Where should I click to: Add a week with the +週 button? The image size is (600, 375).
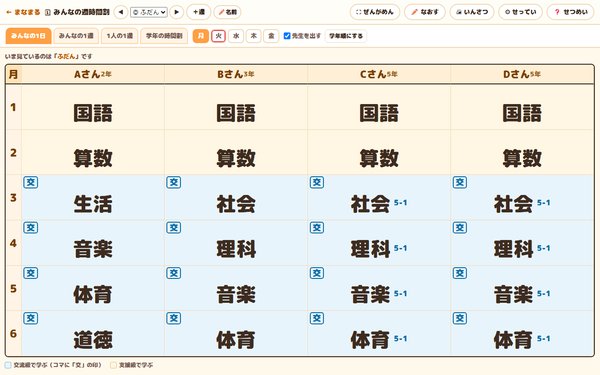pos(199,12)
